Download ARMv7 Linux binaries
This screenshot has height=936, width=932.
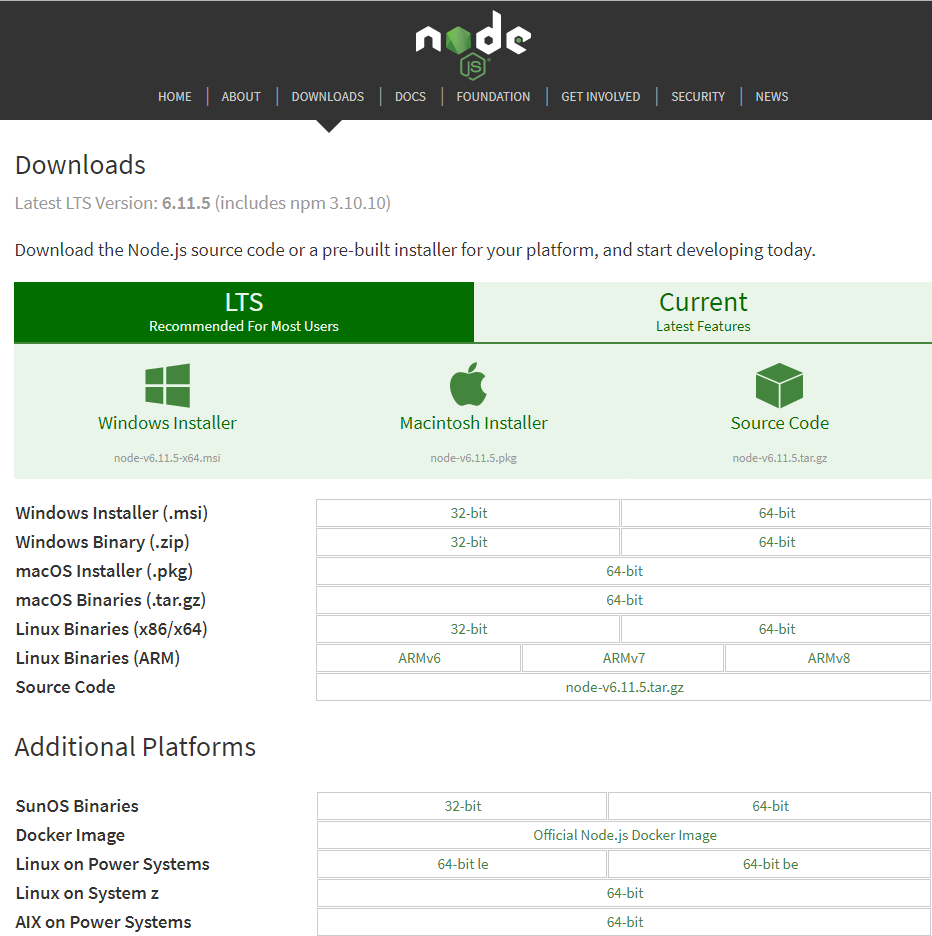pyautogui.click(x=623, y=658)
